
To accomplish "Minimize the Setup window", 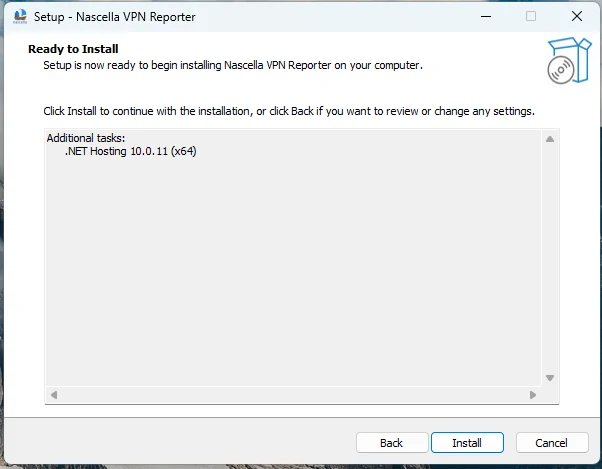I will pos(486,16).
